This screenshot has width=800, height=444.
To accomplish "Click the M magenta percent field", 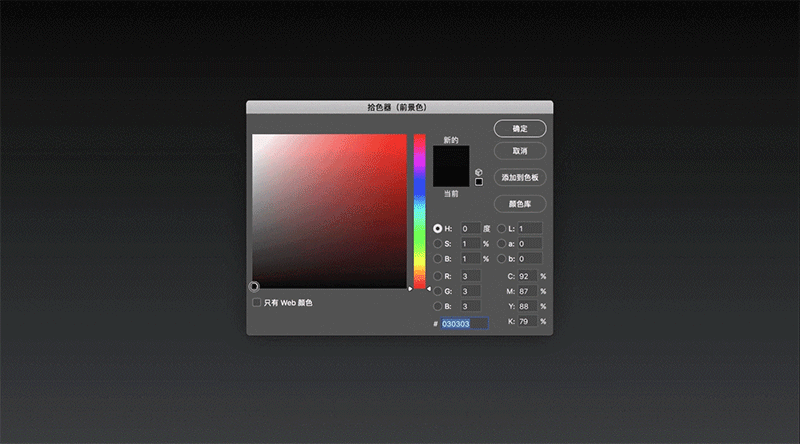I will [528, 291].
